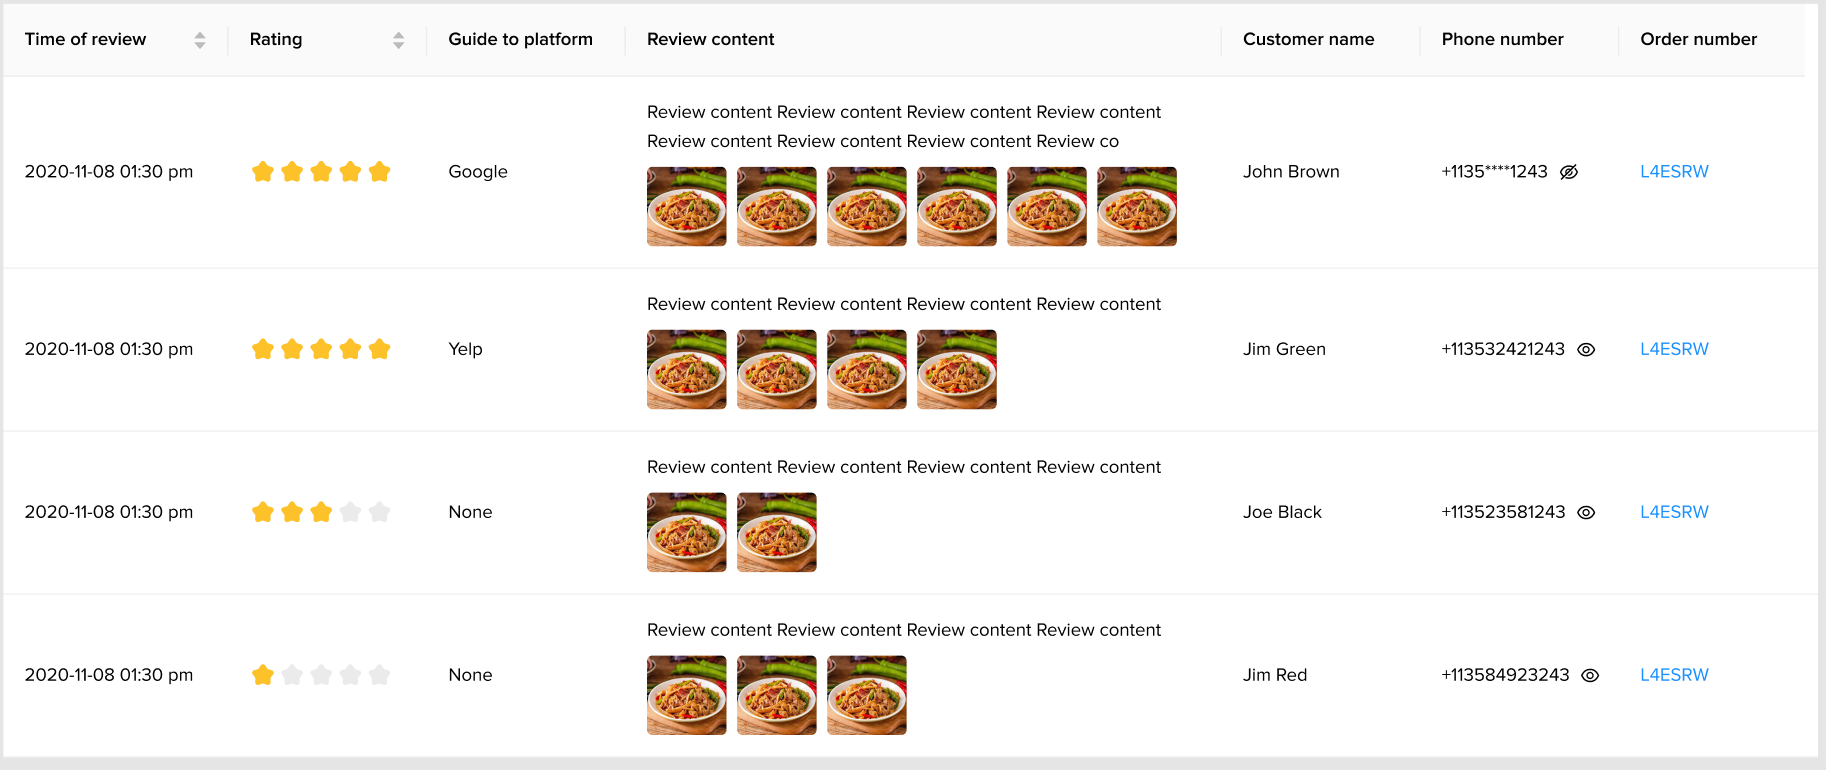Click the fourth empty star in Joe Black's rating

(x=350, y=512)
